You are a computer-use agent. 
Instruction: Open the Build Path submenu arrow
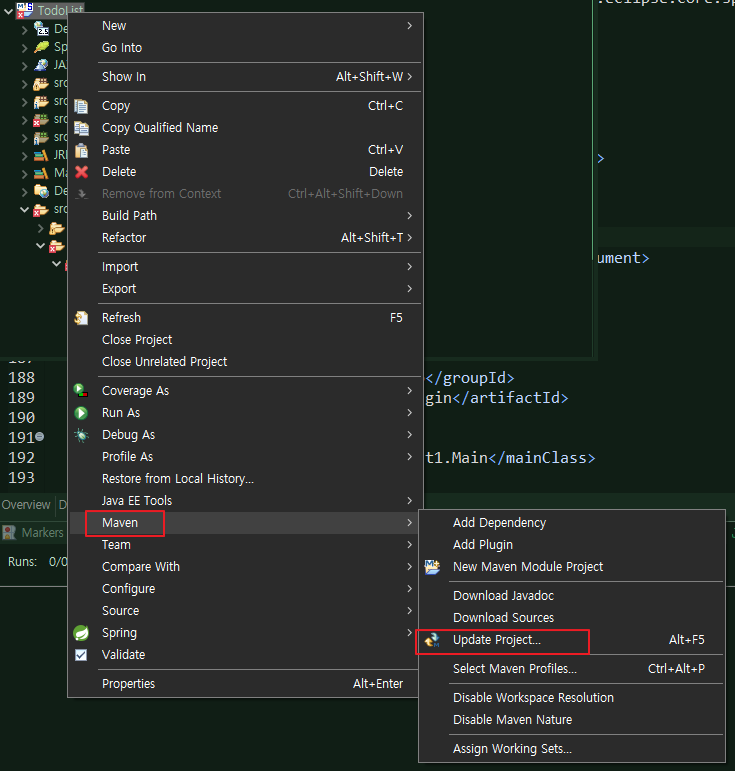[x=410, y=216]
